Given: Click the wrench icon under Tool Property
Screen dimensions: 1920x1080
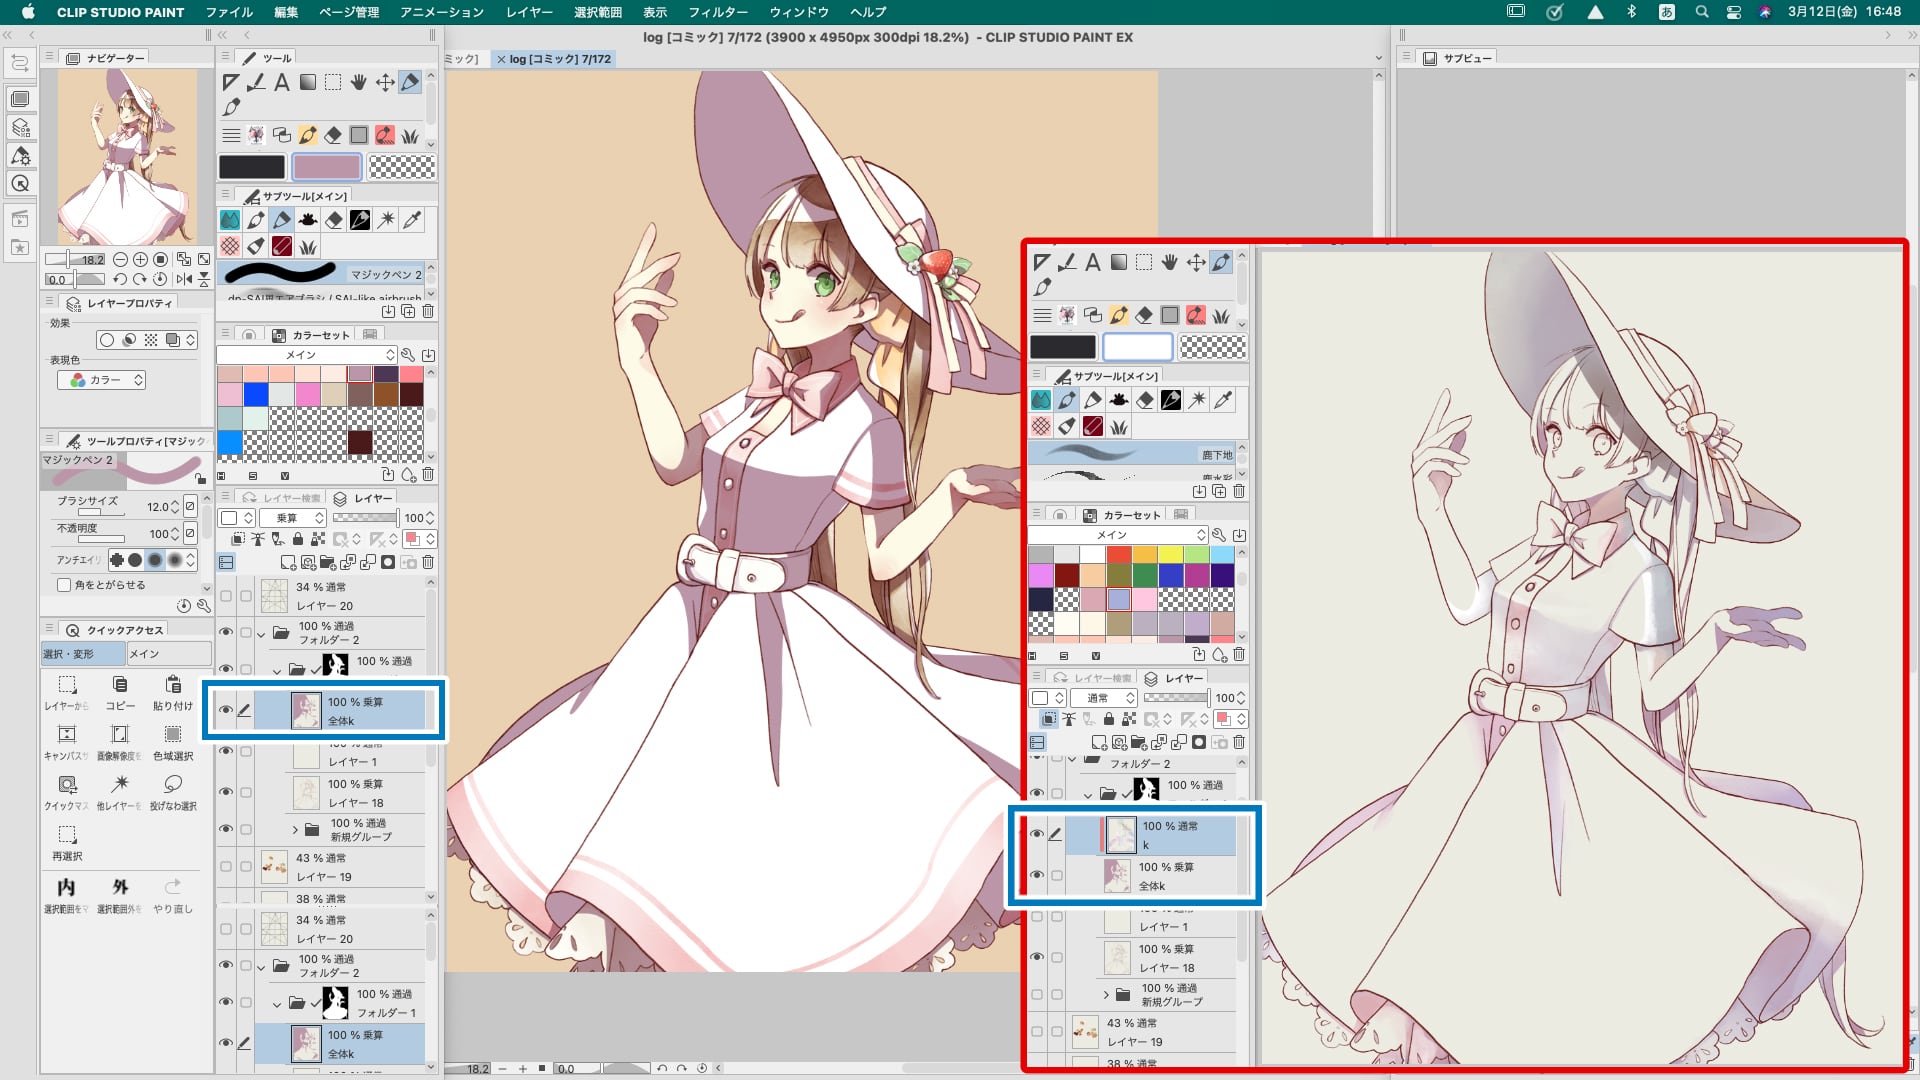Looking at the screenshot, I should (204, 606).
